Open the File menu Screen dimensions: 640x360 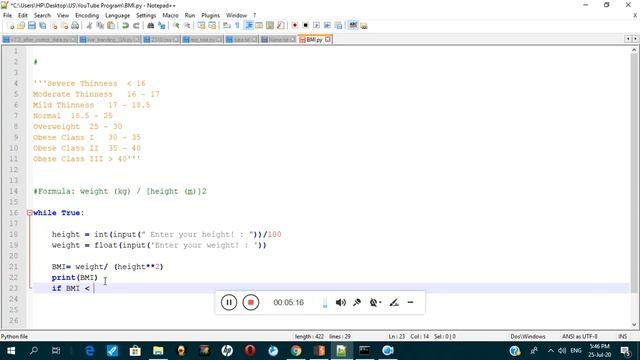(7, 15)
